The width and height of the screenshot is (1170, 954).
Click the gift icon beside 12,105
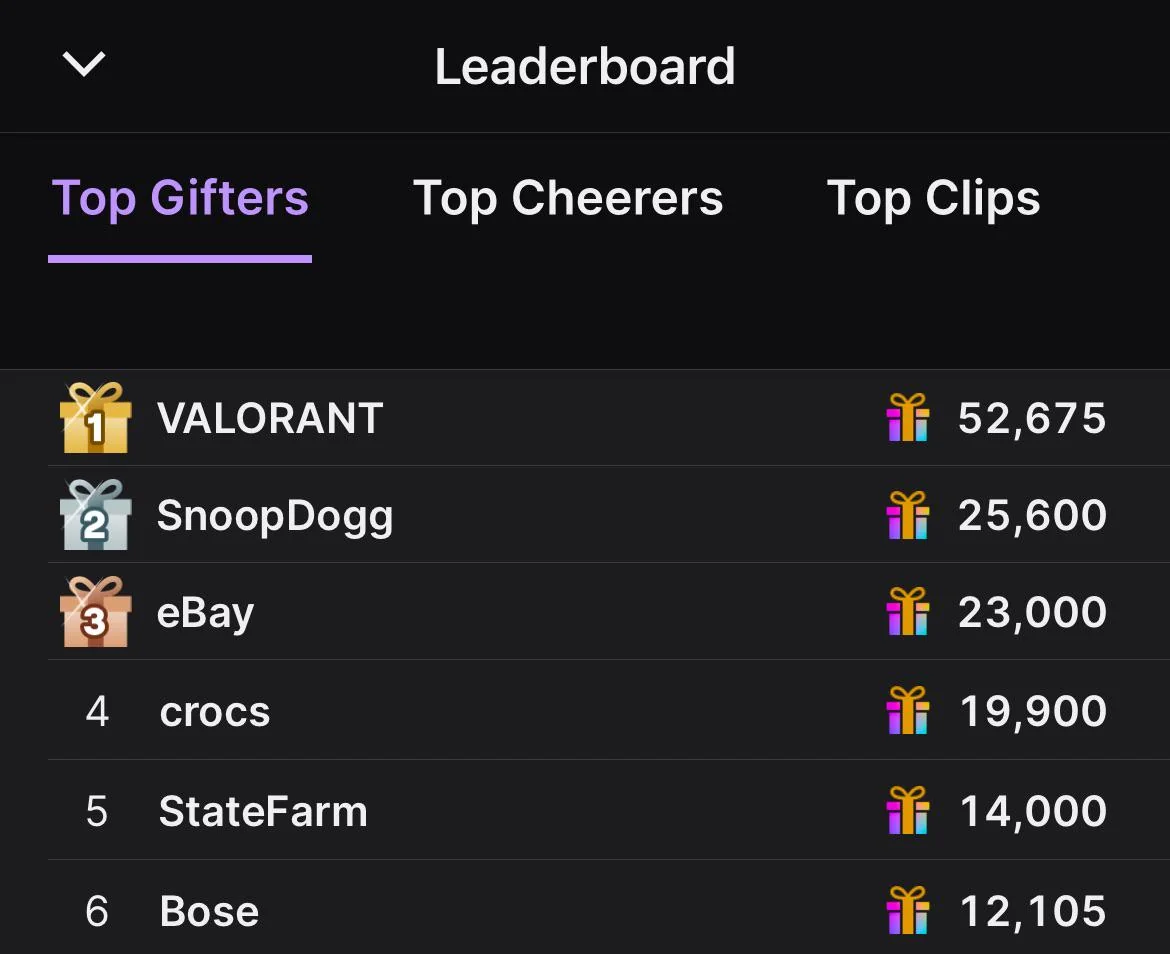click(x=907, y=910)
